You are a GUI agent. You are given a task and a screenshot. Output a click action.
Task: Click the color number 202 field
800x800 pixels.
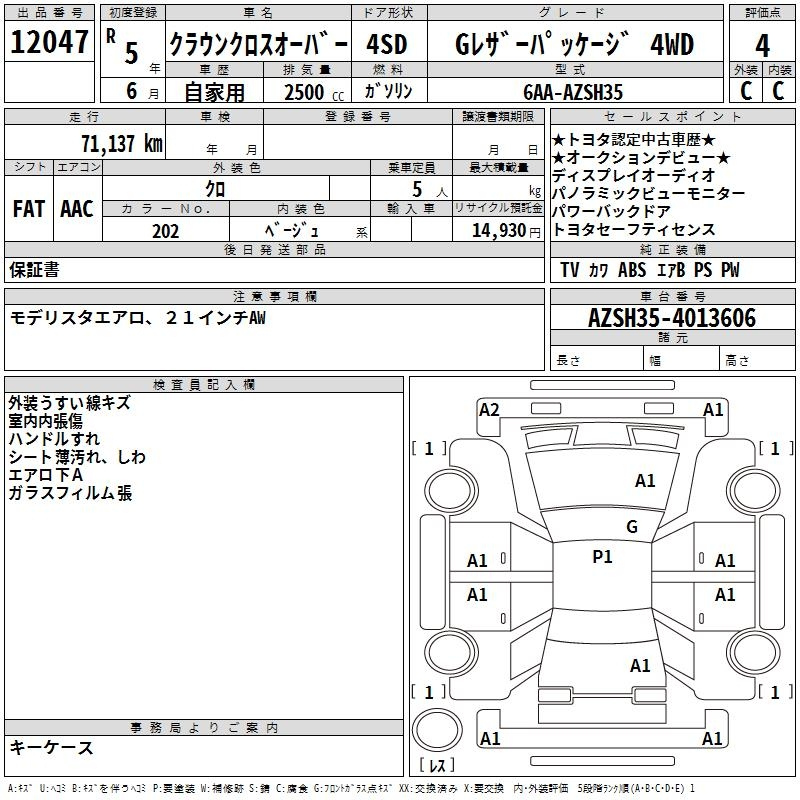[x=166, y=230]
